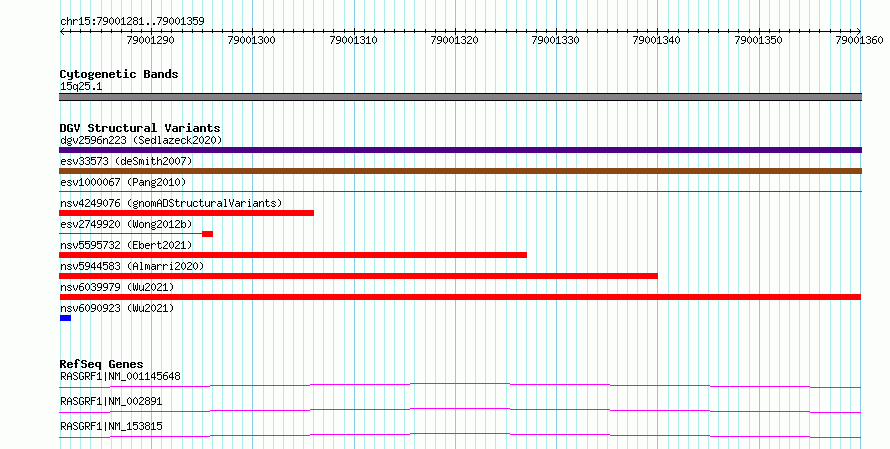Click the brown esv33573 variant bar
This screenshot has width=890, height=449.
[x=460, y=171]
